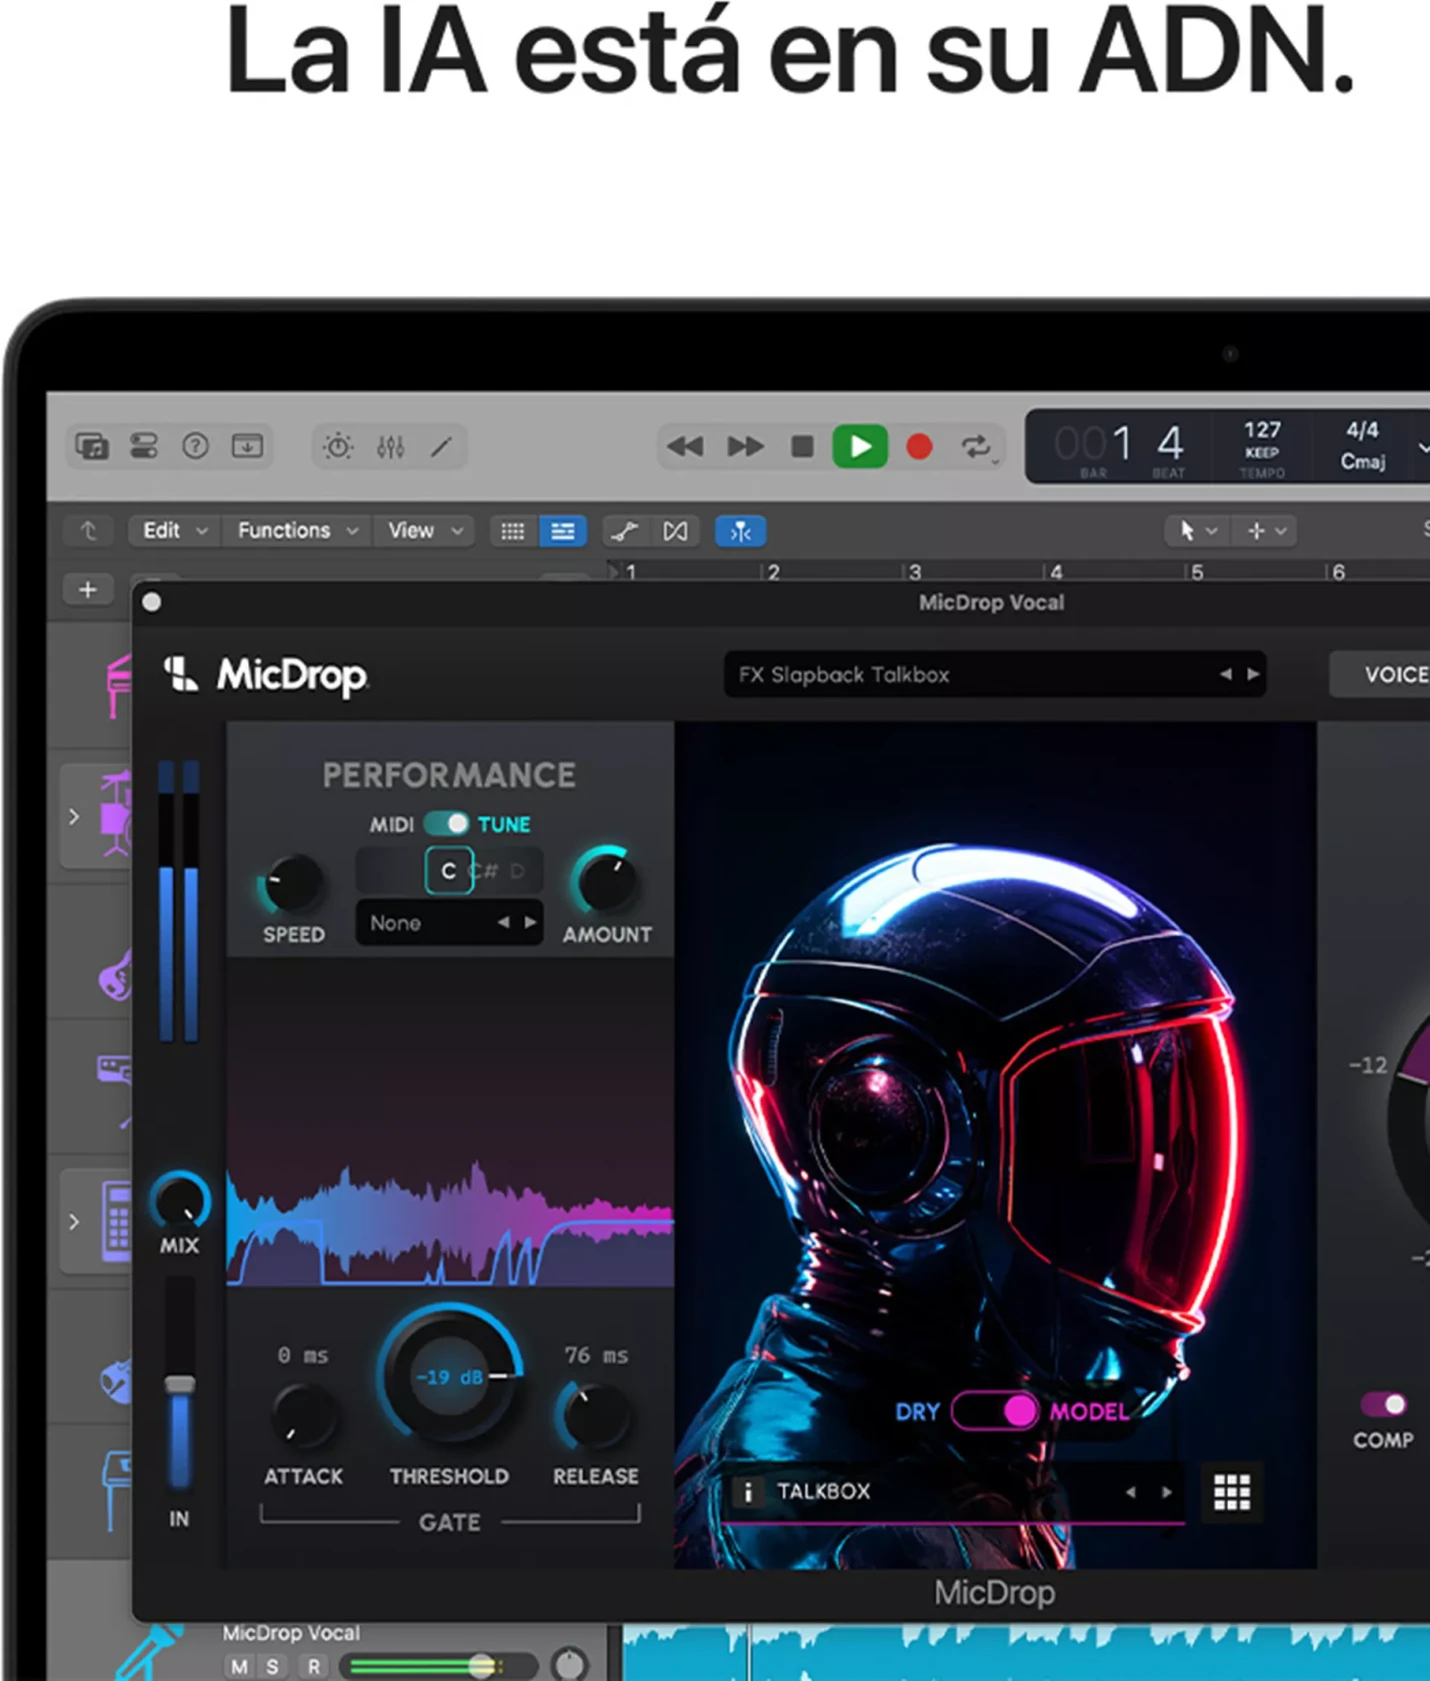Select next scale arrow next to None
Image resolution: width=1430 pixels, height=1681 pixels.
530,923
